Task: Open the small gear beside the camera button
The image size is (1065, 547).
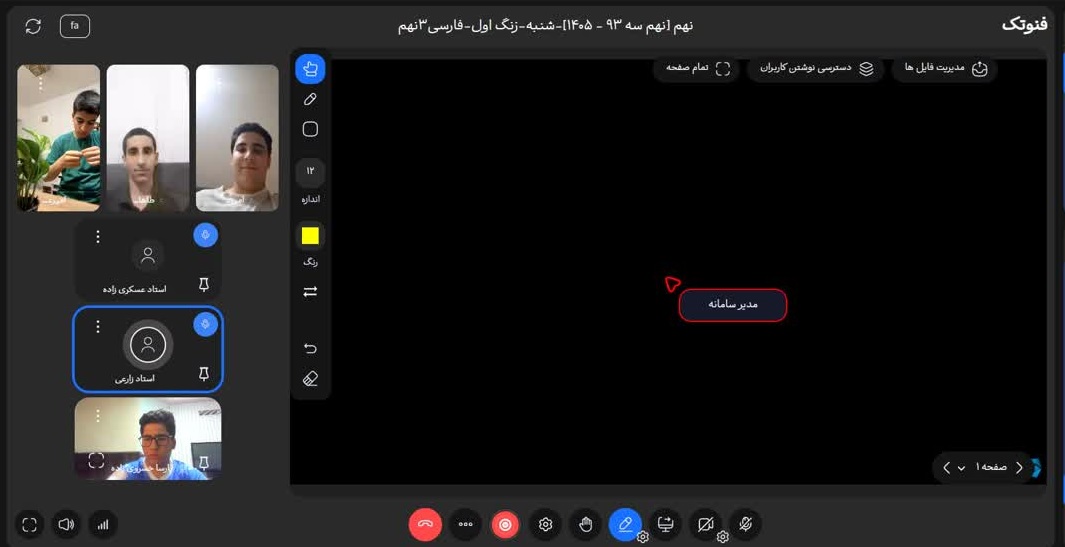Action: (x=723, y=537)
